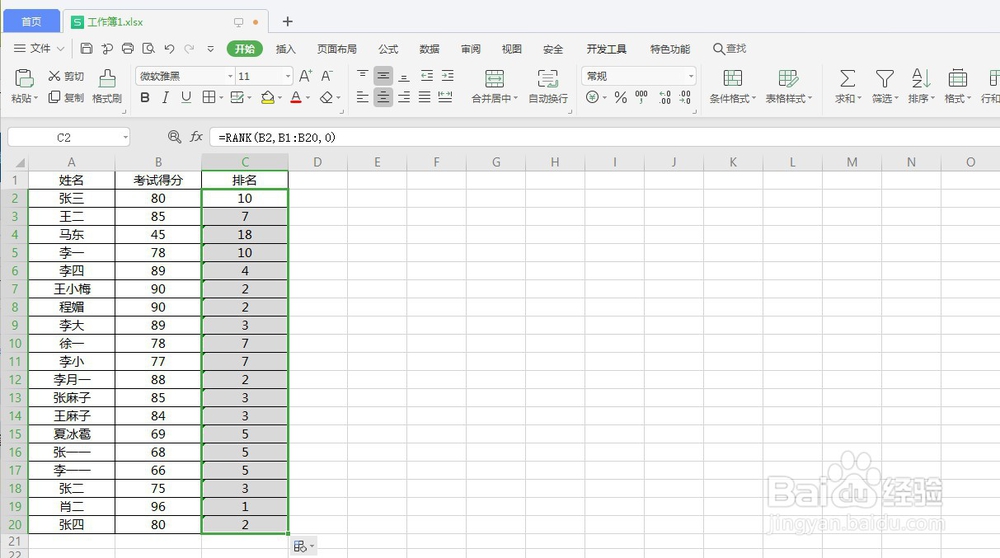Open the 文件 file menu
Viewport: 1000px width, 558px height.
(39, 48)
